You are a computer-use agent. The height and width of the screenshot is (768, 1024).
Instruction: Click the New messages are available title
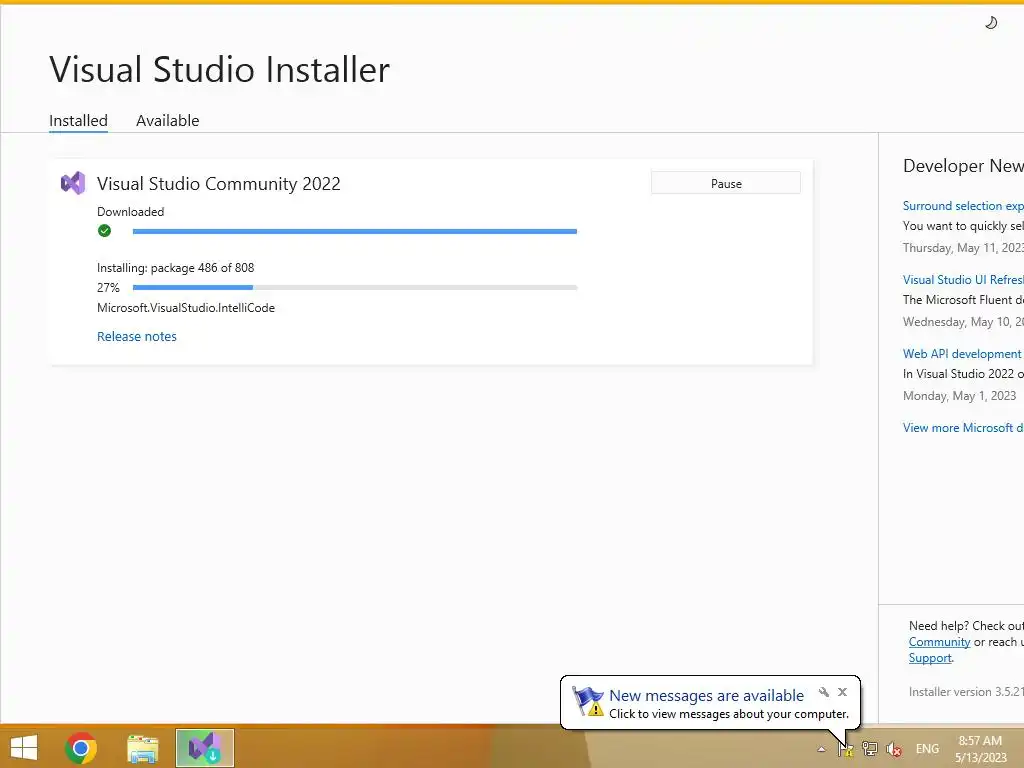tap(707, 696)
